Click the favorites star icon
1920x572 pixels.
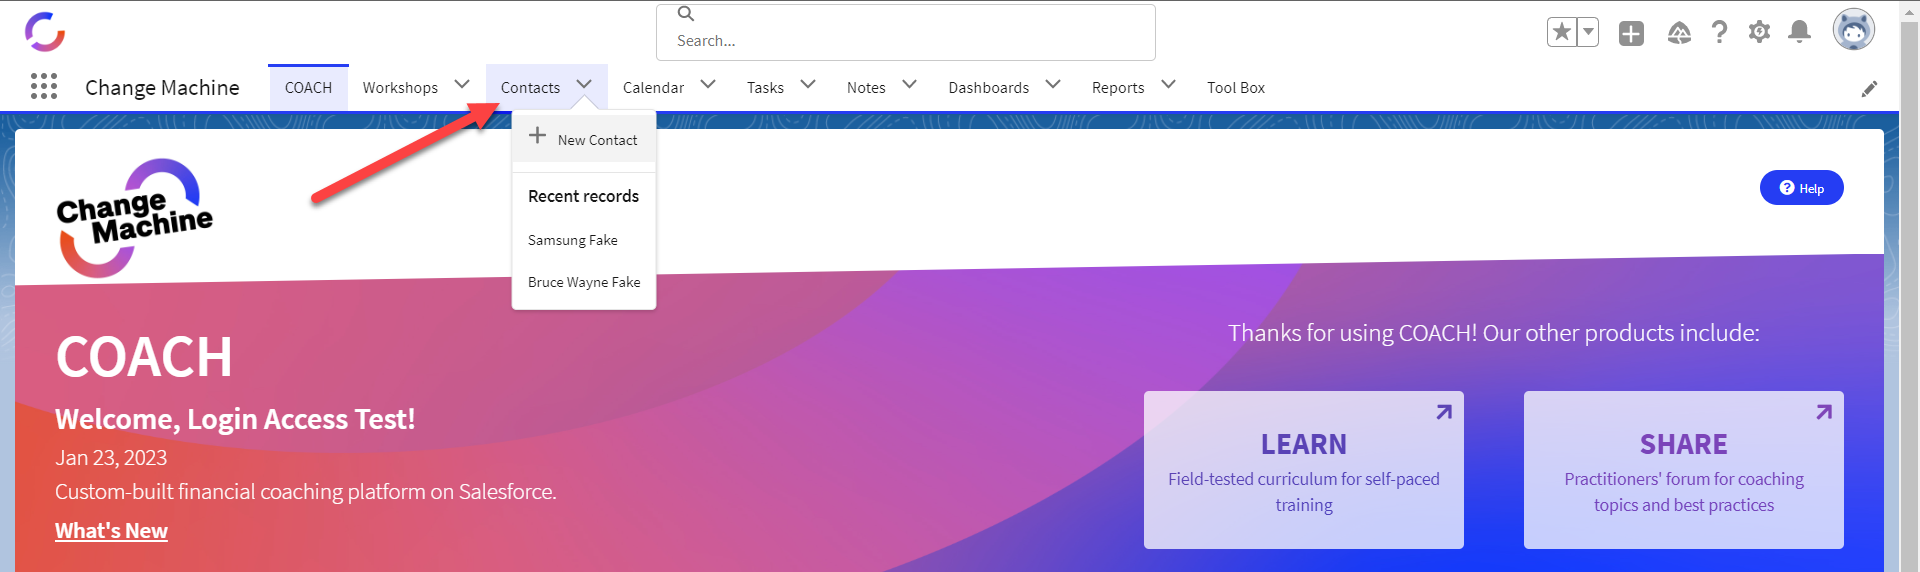click(x=1562, y=32)
